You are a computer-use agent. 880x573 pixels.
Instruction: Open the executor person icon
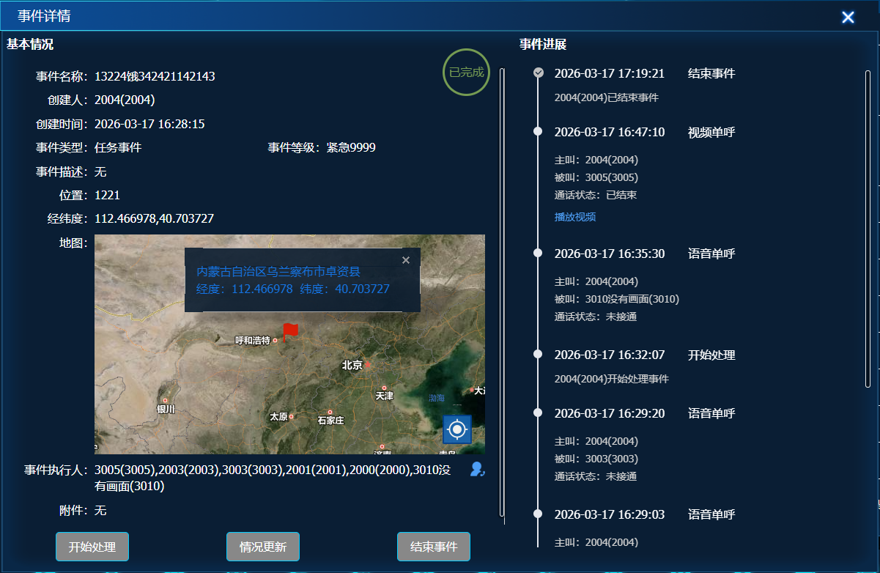[477, 469]
